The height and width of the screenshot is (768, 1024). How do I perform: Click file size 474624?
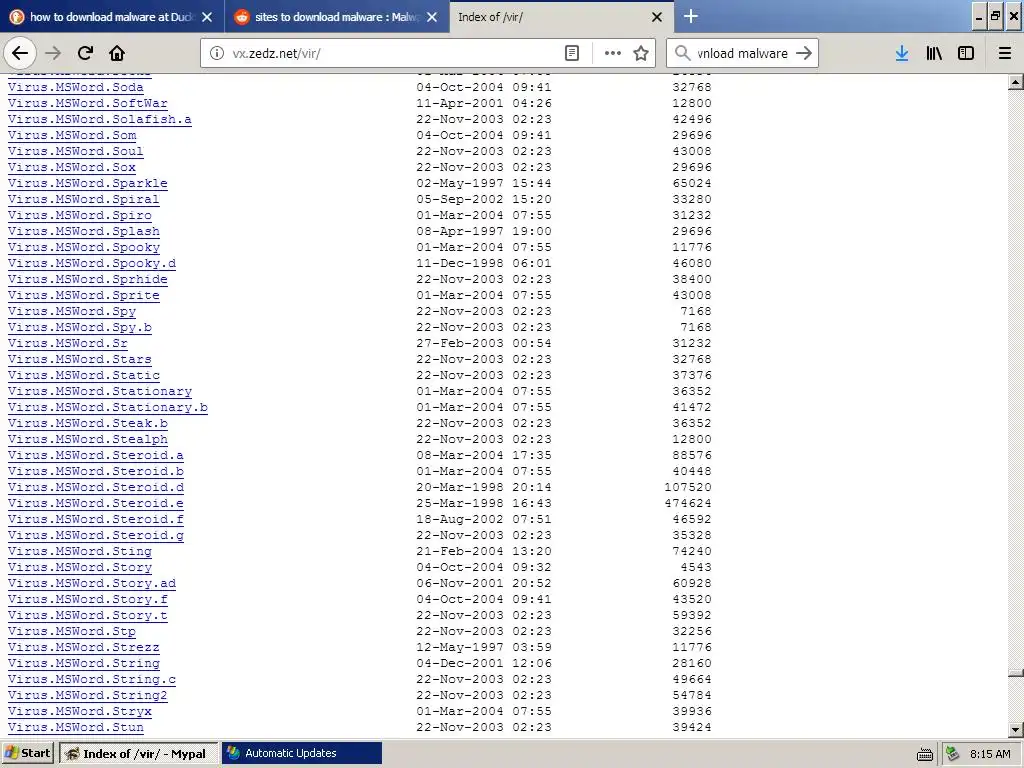click(x=688, y=503)
